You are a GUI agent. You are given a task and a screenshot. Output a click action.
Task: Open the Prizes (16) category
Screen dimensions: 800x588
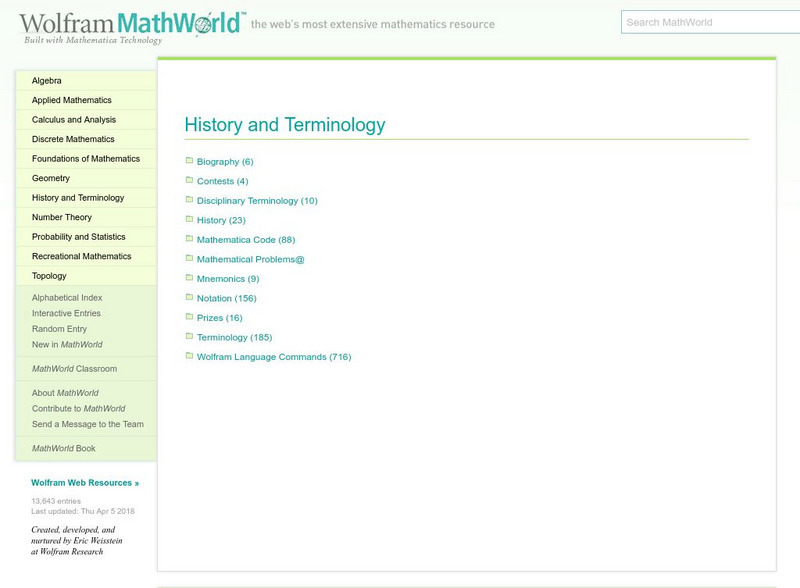point(219,318)
